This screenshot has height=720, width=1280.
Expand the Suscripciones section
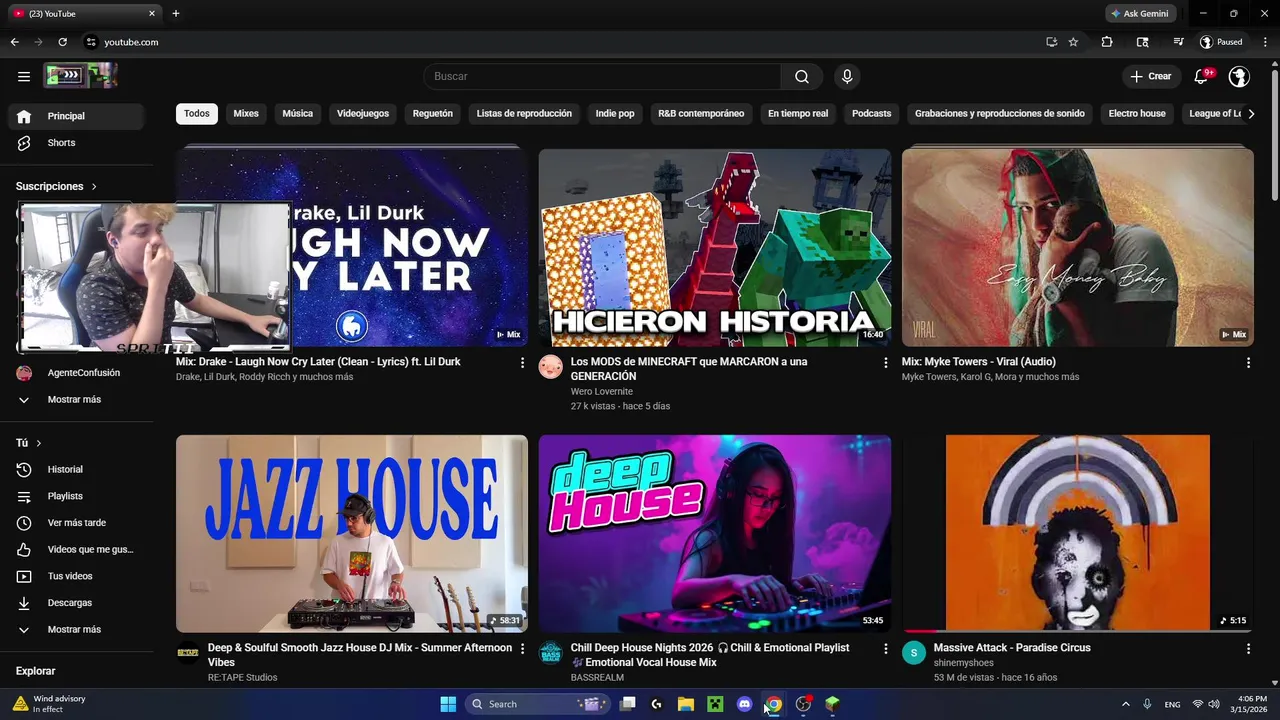click(x=57, y=186)
